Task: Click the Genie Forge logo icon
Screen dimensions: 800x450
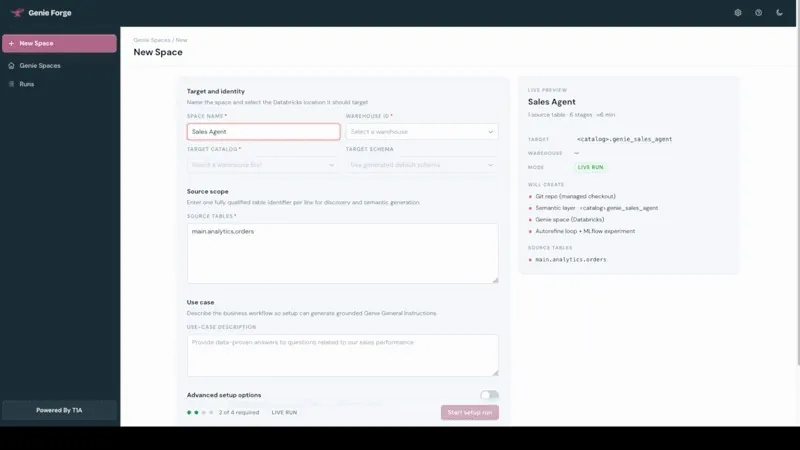Action: point(17,13)
